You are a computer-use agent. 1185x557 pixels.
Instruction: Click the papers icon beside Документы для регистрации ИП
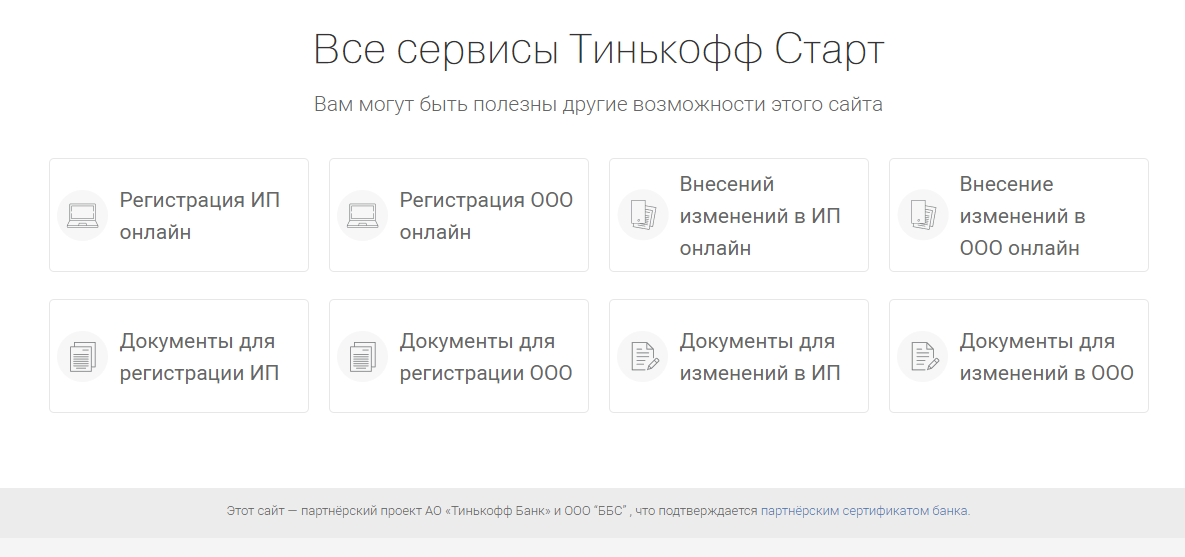[x=82, y=357]
